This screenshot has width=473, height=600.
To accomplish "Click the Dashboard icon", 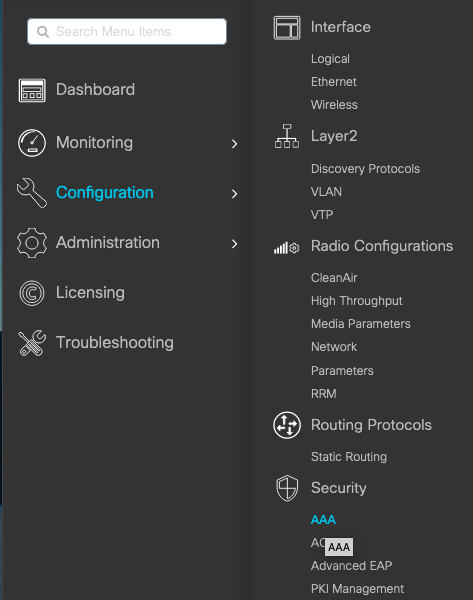I will point(32,90).
